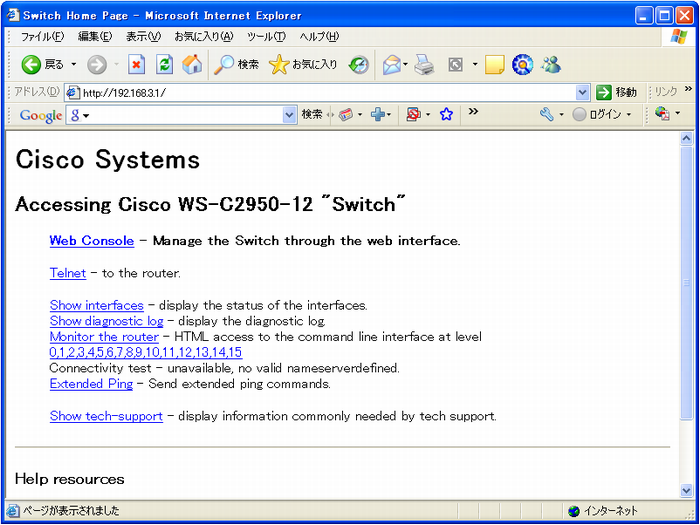Open the Web Console link

click(92, 241)
